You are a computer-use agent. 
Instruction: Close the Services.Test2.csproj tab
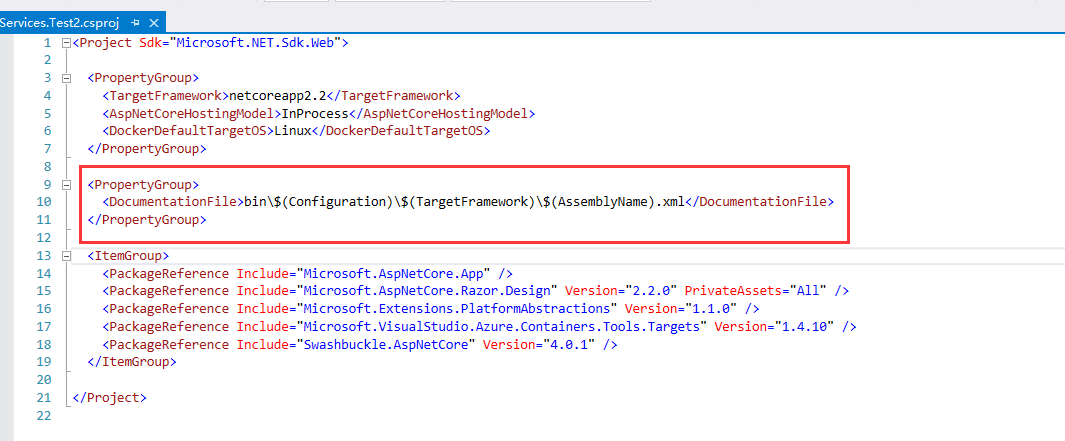(x=153, y=23)
